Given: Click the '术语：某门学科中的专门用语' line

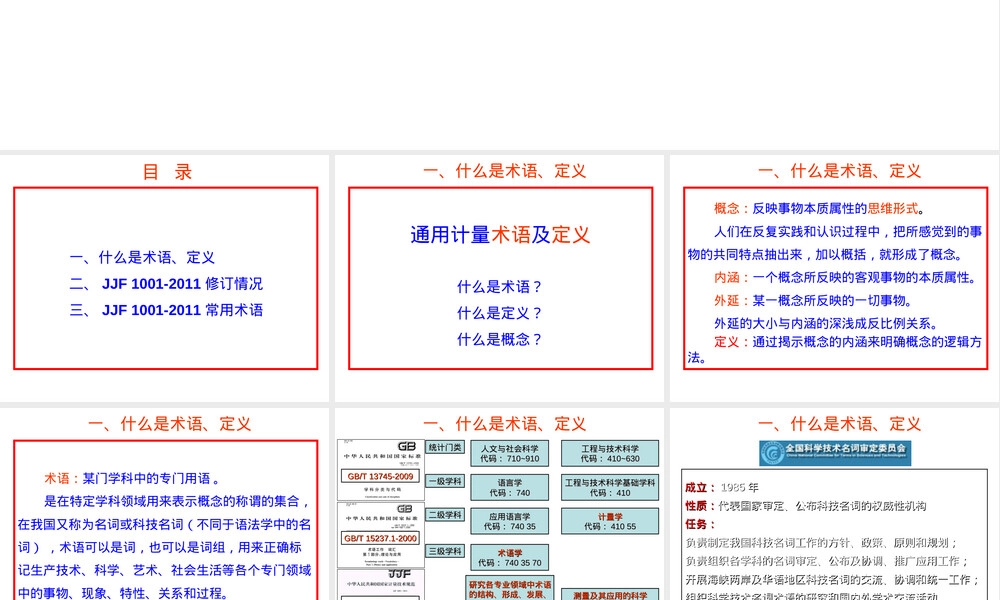Looking at the screenshot, I should (133, 478).
